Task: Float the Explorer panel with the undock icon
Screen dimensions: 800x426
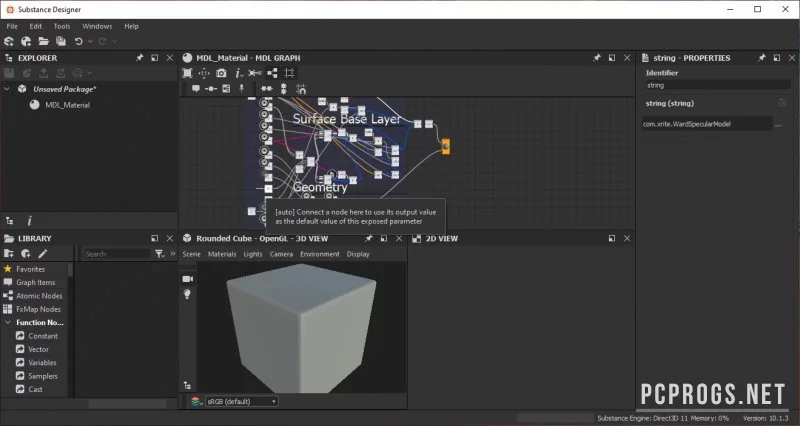Action: [x=155, y=58]
